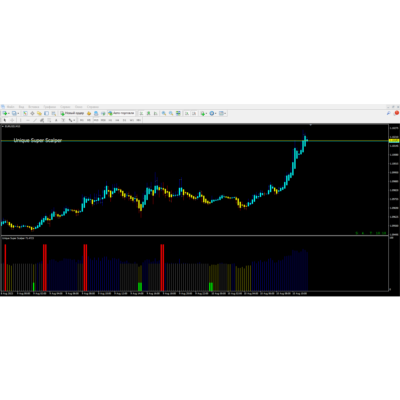Expand the Indicators list dropdown
Screen dimensions: 400x400
[206, 114]
